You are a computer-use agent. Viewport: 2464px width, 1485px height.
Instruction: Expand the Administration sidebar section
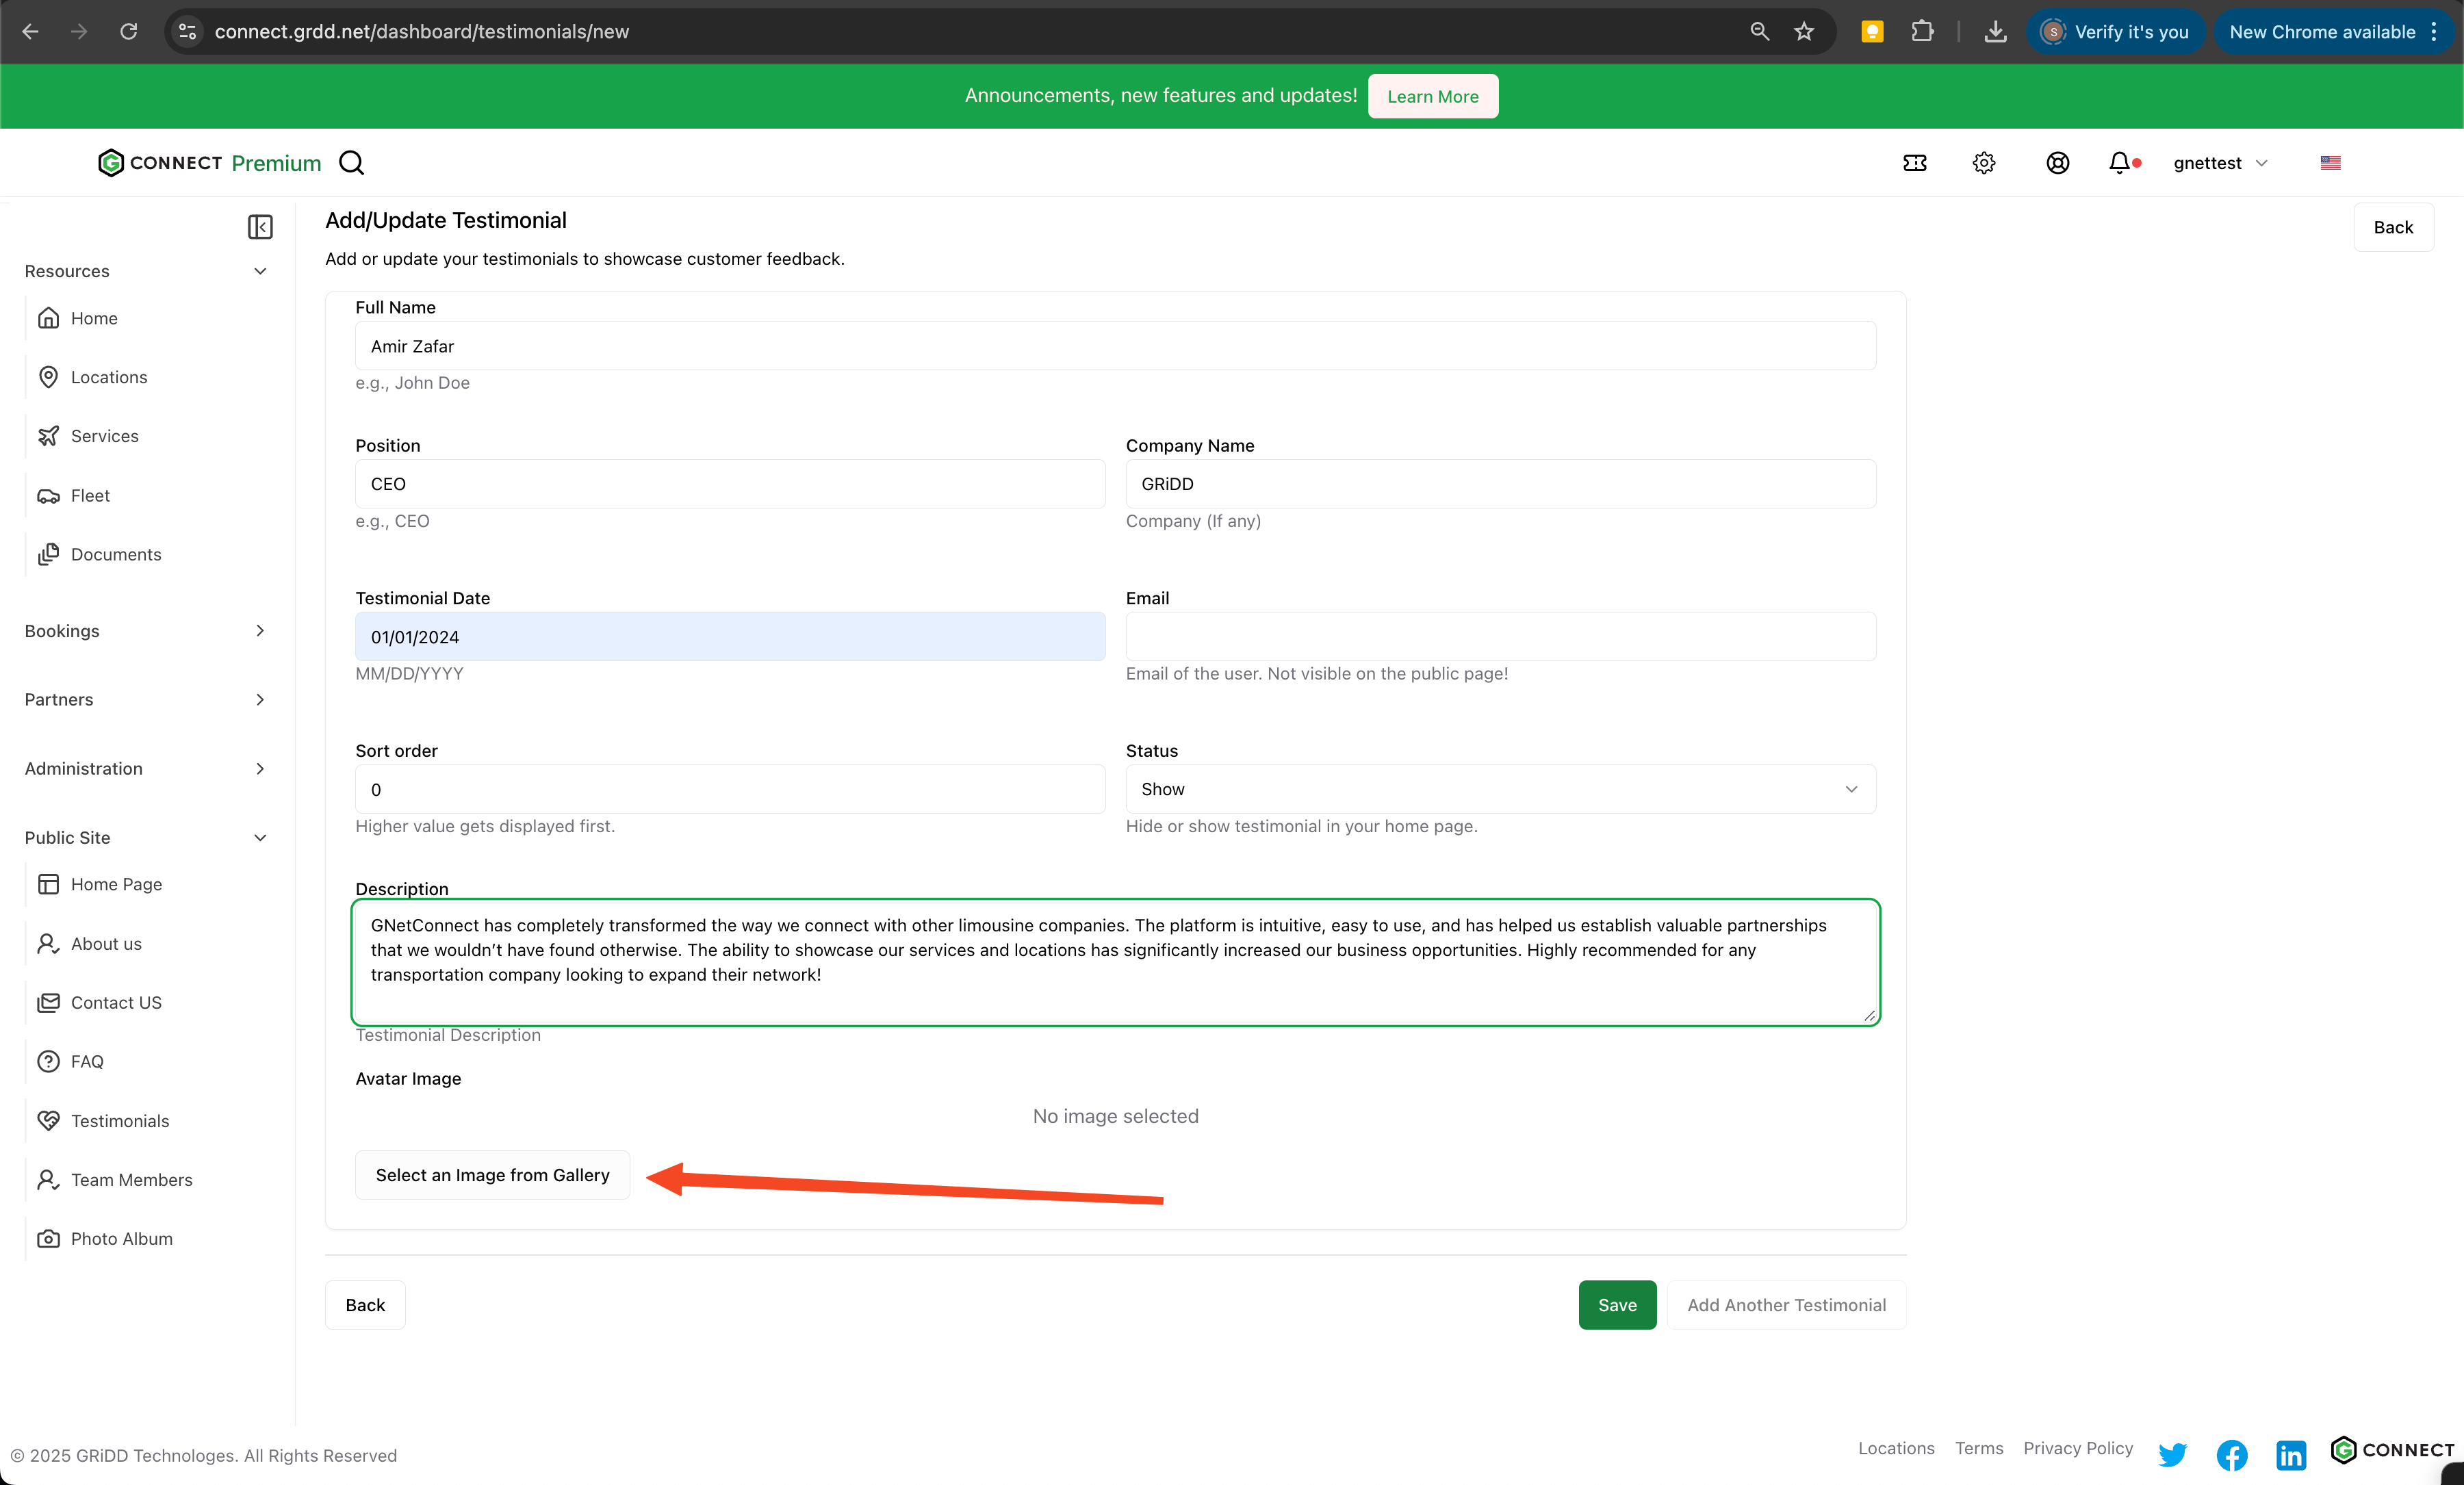click(x=146, y=768)
